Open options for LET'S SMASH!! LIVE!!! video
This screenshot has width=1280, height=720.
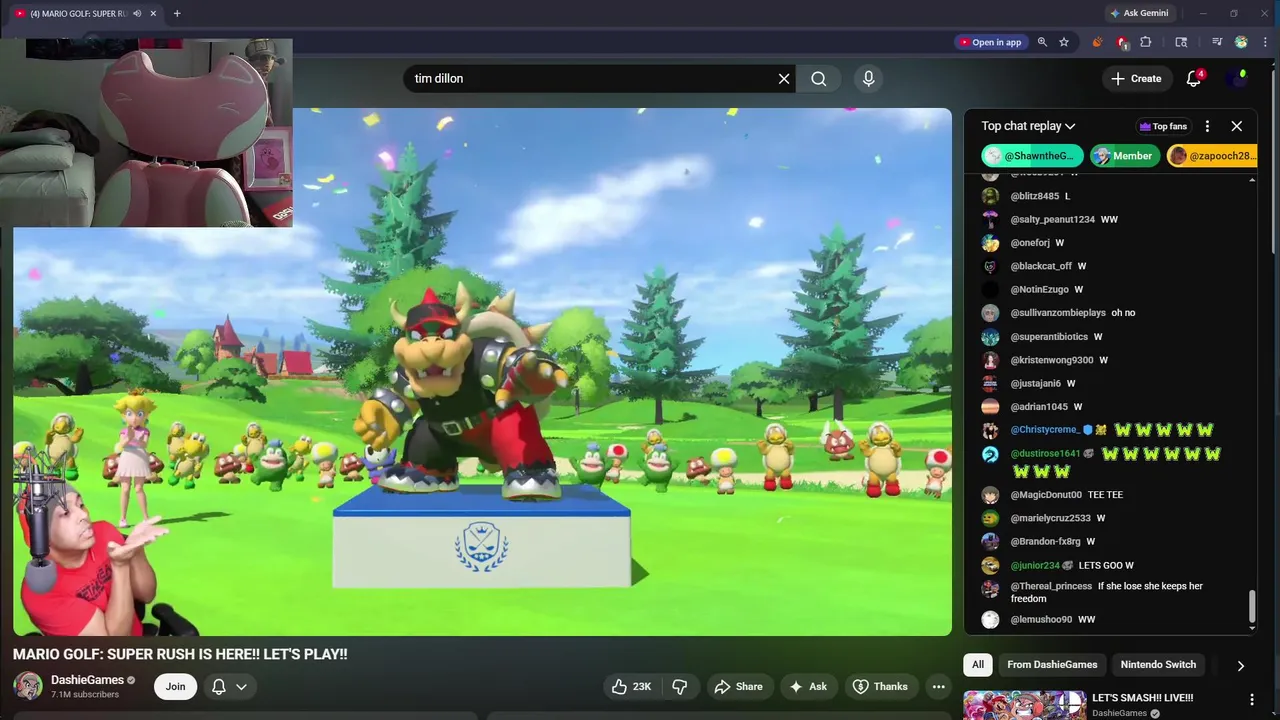coord(1251,699)
